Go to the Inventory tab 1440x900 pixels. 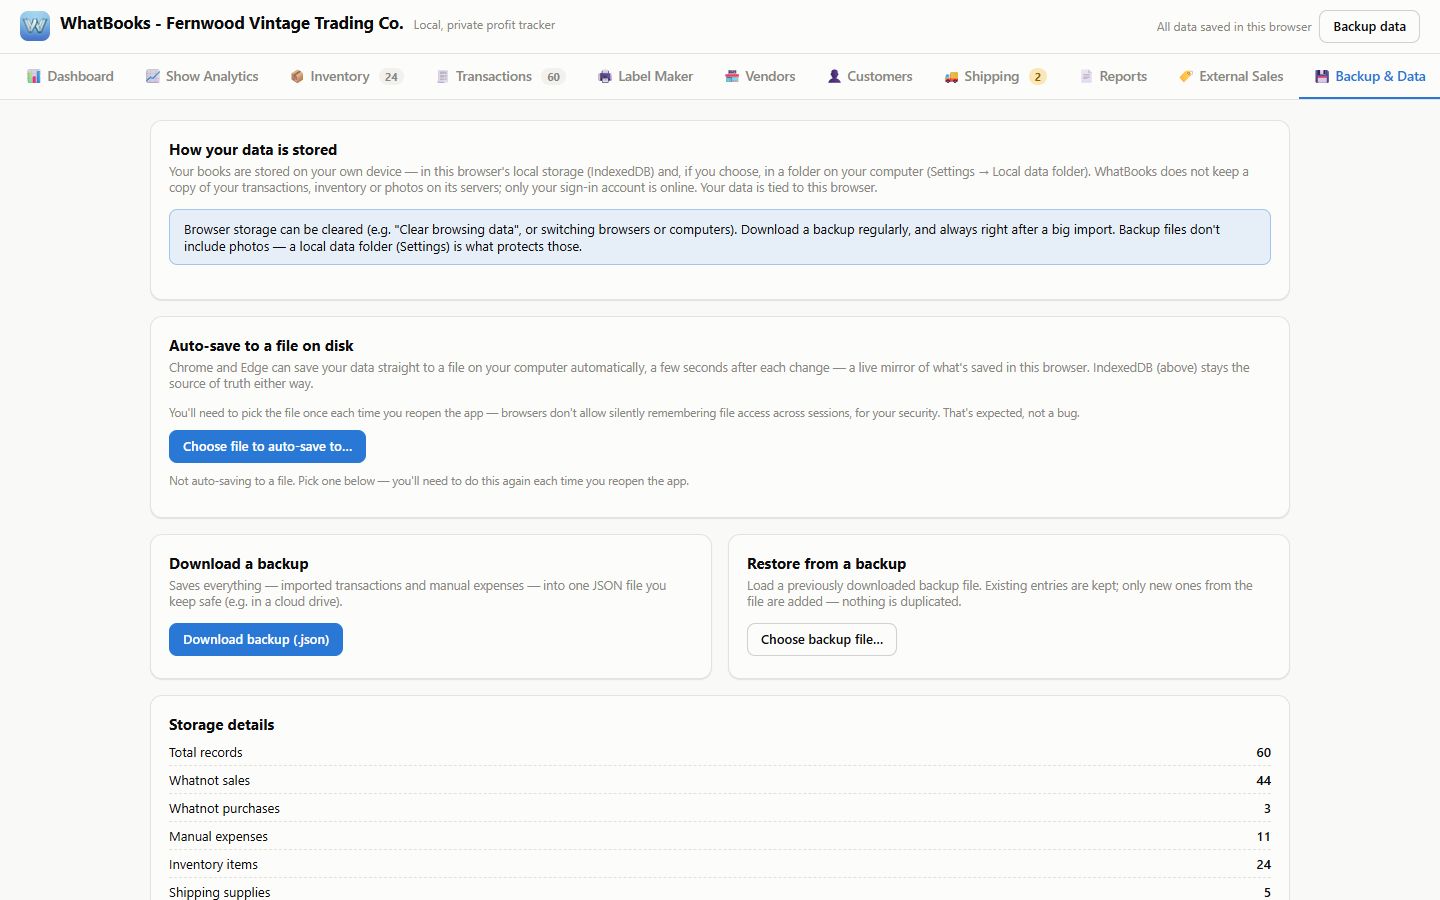[347, 76]
